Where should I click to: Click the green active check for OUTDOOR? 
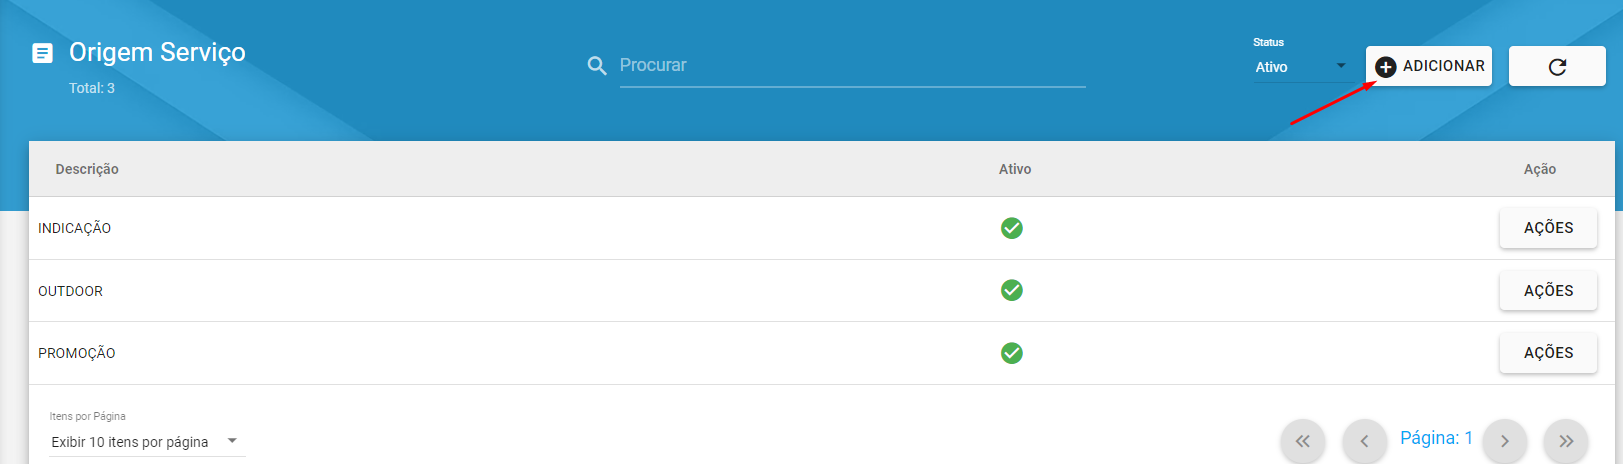coord(1012,290)
